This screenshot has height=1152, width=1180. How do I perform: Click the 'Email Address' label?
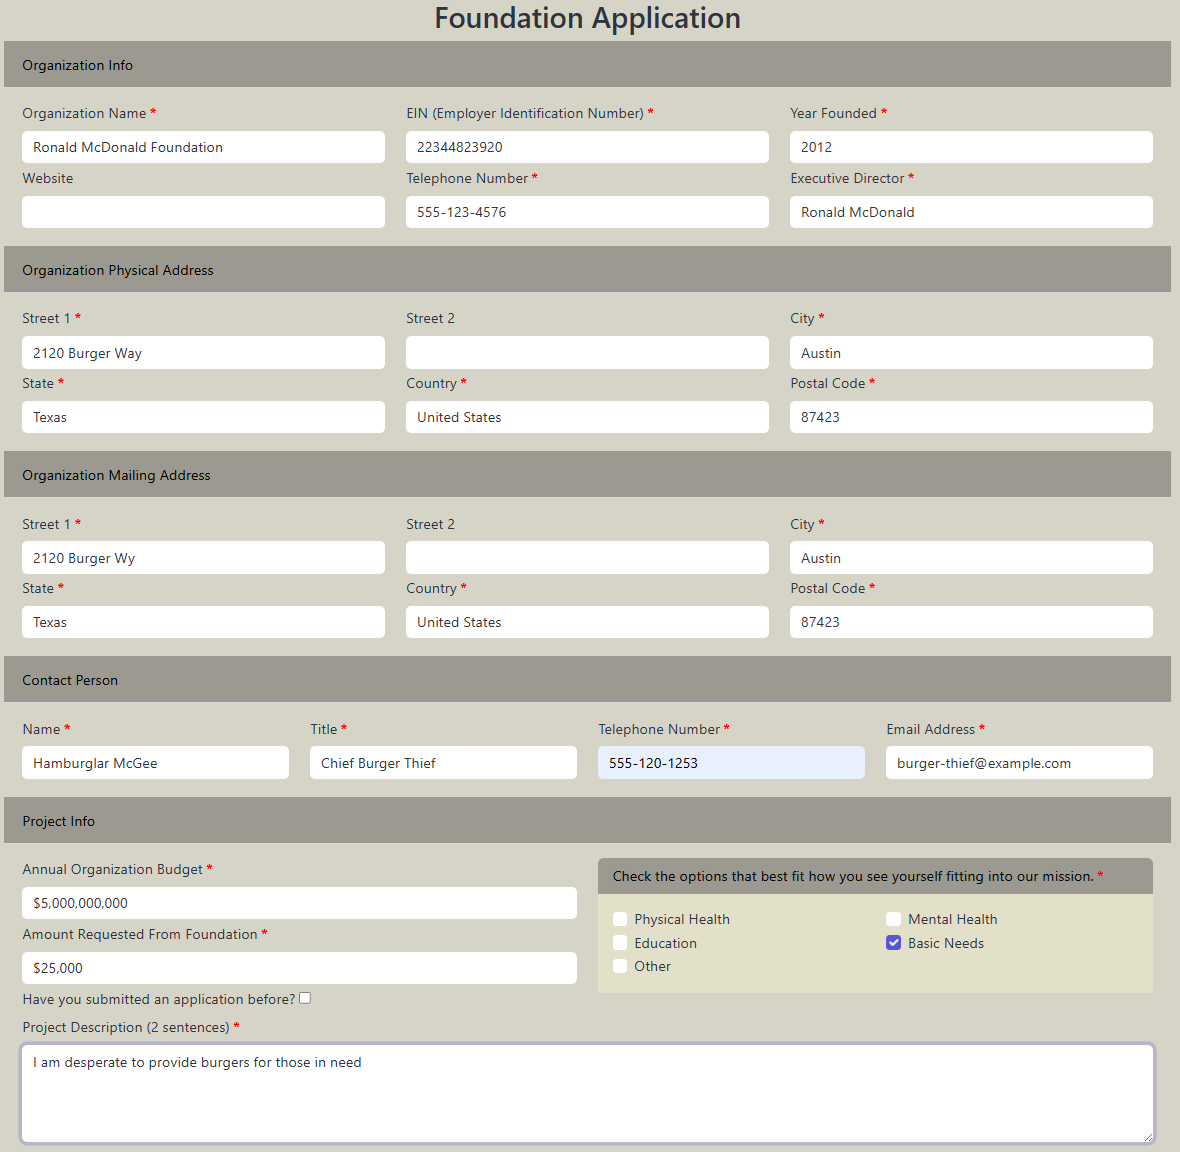pyautogui.click(x=930, y=729)
